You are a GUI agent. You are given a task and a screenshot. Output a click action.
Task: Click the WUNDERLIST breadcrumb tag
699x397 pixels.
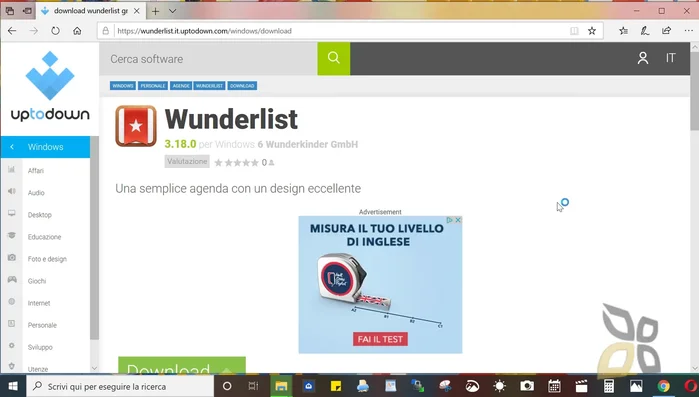[x=210, y=86]
